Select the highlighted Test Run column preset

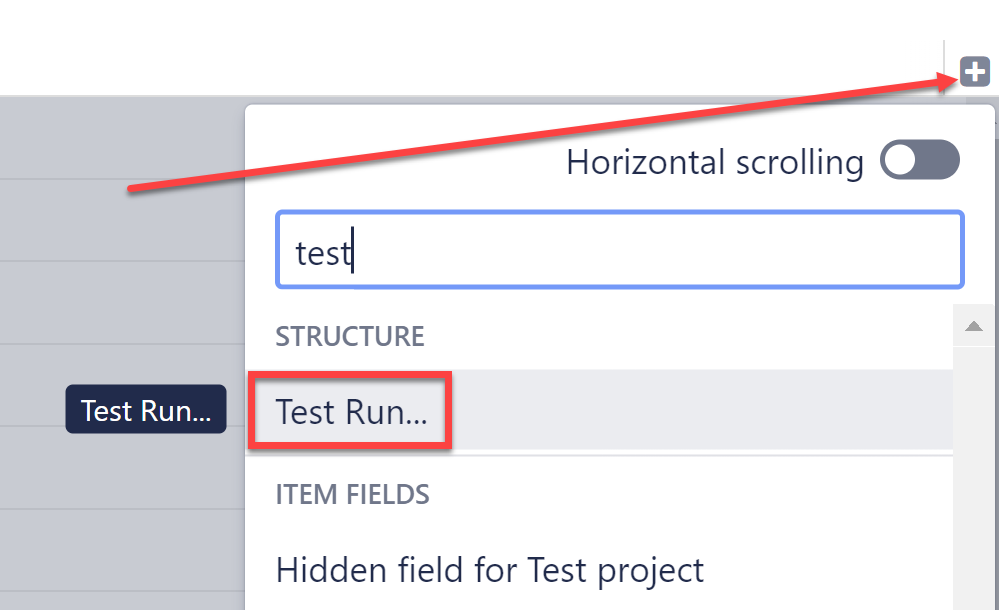[350, 410]
